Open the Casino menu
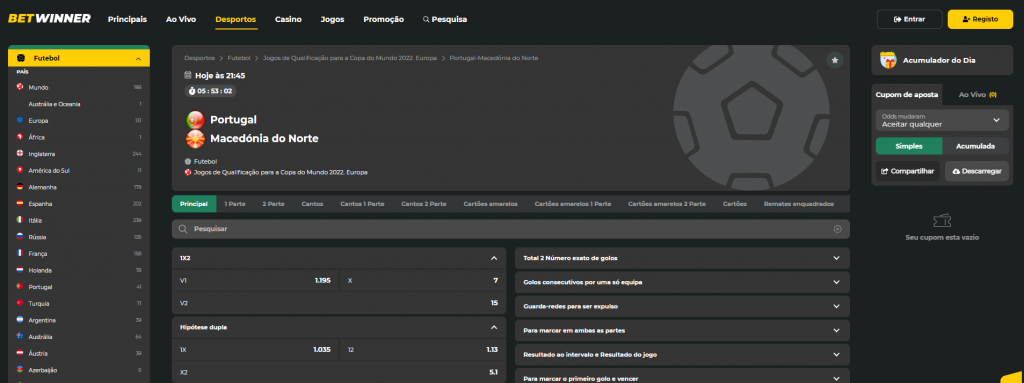The image size is (1024, 383). click(x=288, y=20)
